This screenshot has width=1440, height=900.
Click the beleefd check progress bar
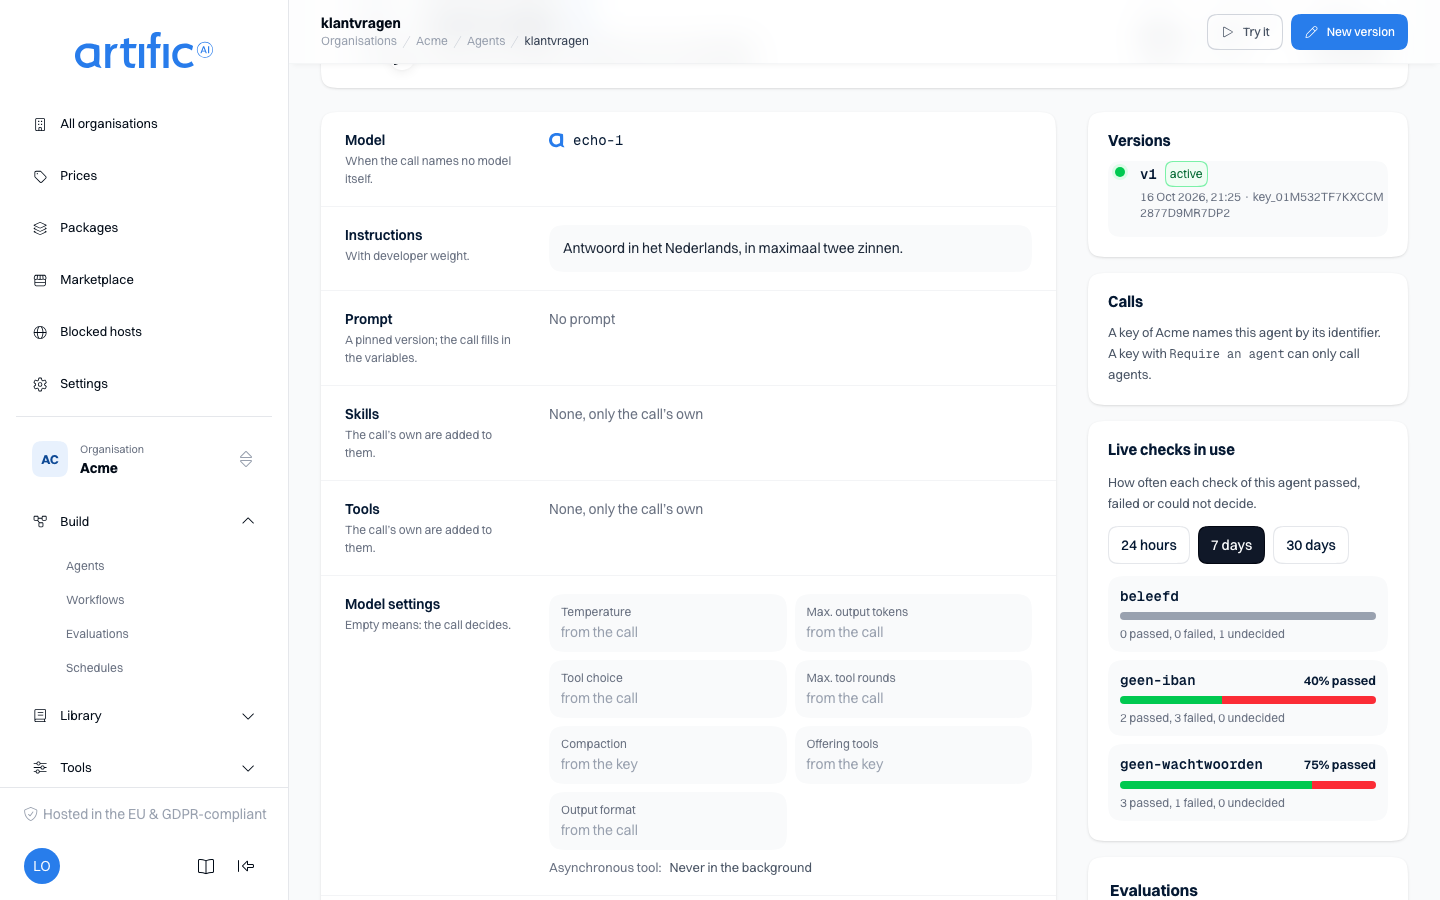[1248, 616]
